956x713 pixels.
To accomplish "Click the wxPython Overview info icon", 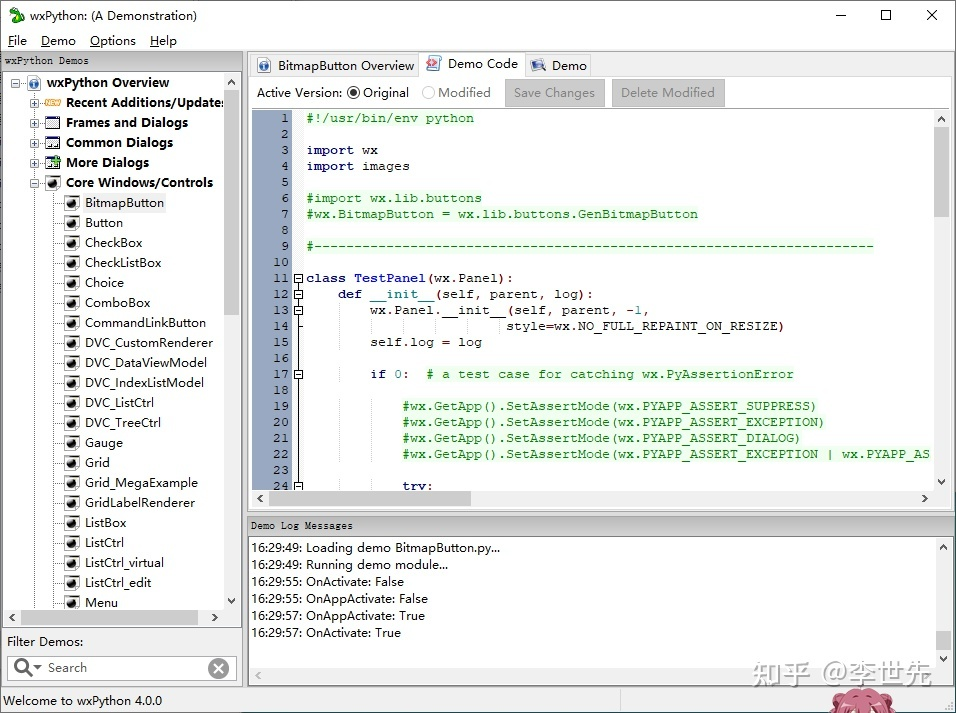I will point(34,83).
